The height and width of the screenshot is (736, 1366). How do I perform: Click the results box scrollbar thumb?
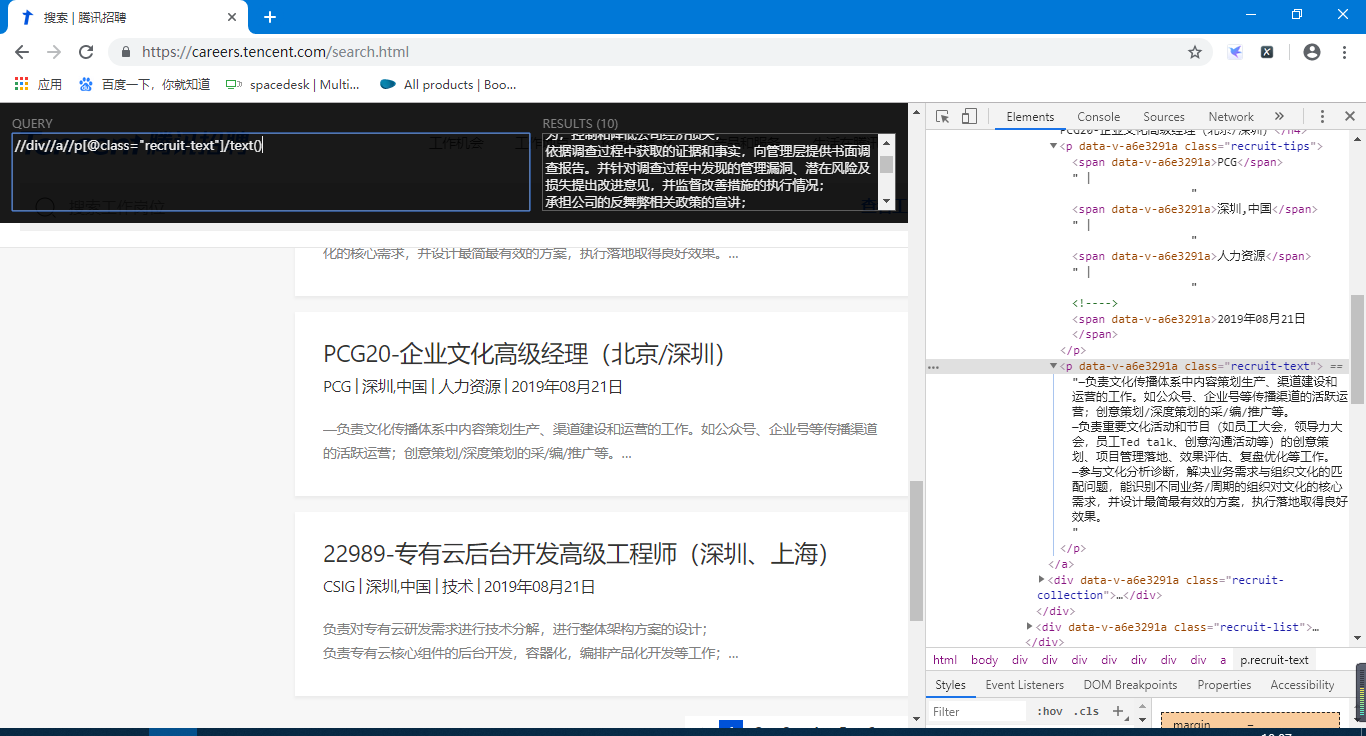pyautogui.click(x=886, y=165)
